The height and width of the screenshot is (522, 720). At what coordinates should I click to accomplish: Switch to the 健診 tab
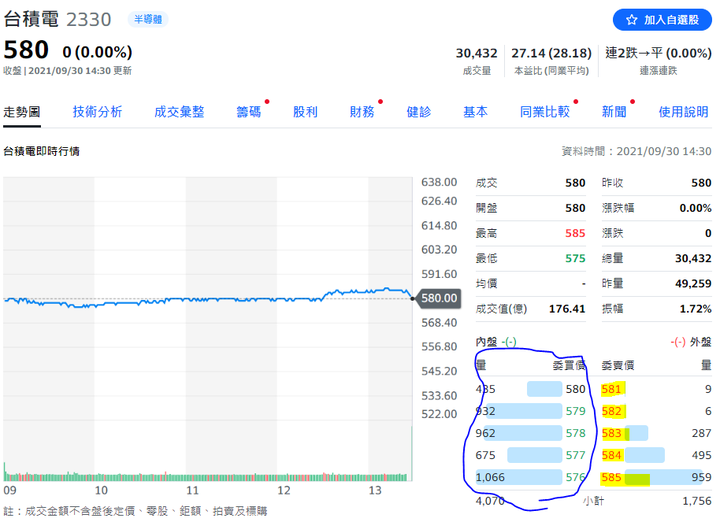(419, 112)
